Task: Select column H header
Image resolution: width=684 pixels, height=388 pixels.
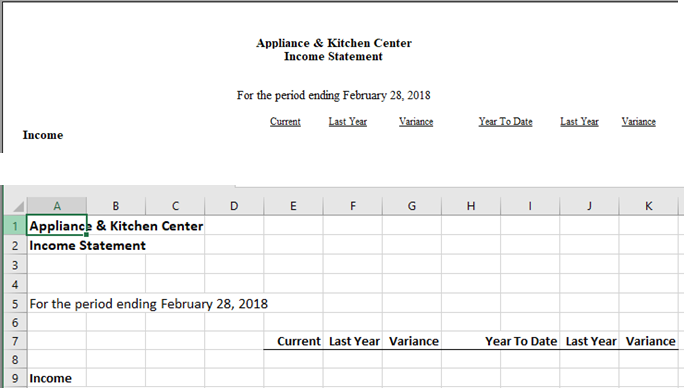Action: [471, 206]
